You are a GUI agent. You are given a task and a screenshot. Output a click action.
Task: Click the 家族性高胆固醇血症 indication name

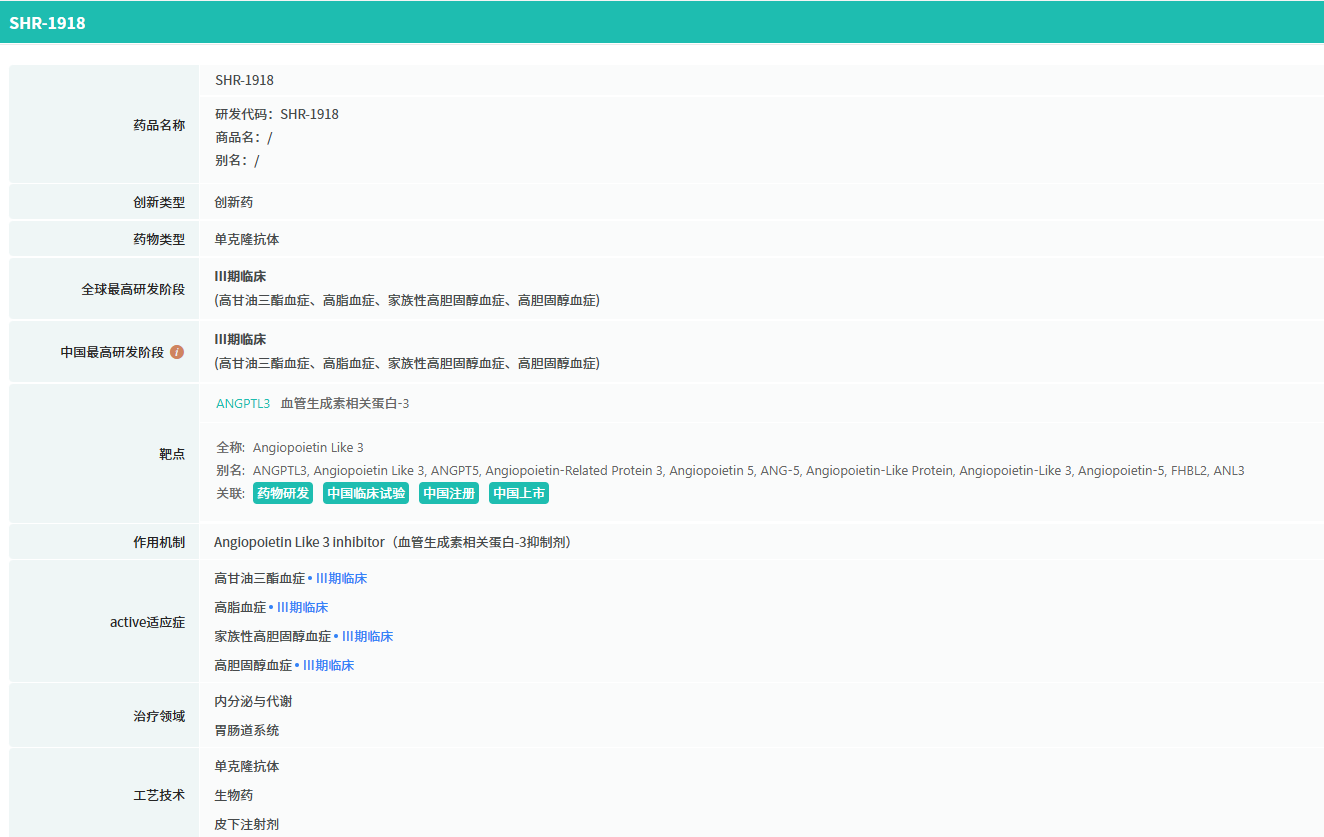click(x=273, y=636)
